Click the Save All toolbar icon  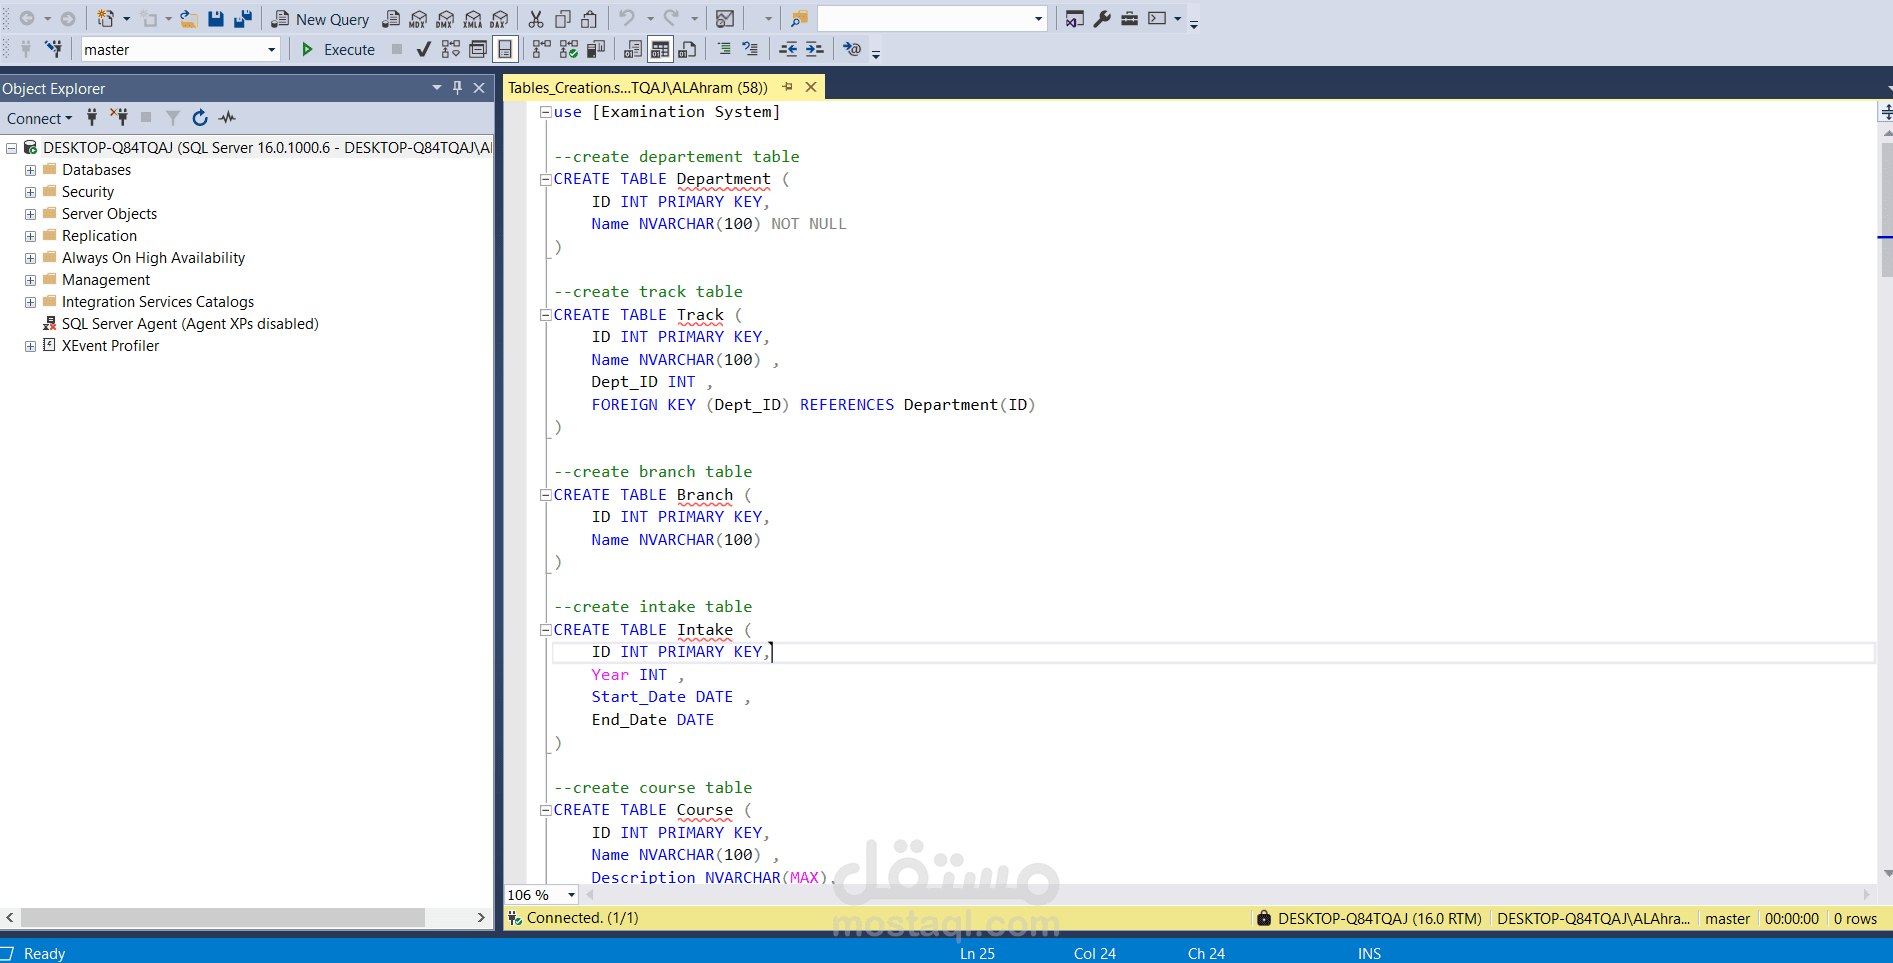click(x=243, y=19)
